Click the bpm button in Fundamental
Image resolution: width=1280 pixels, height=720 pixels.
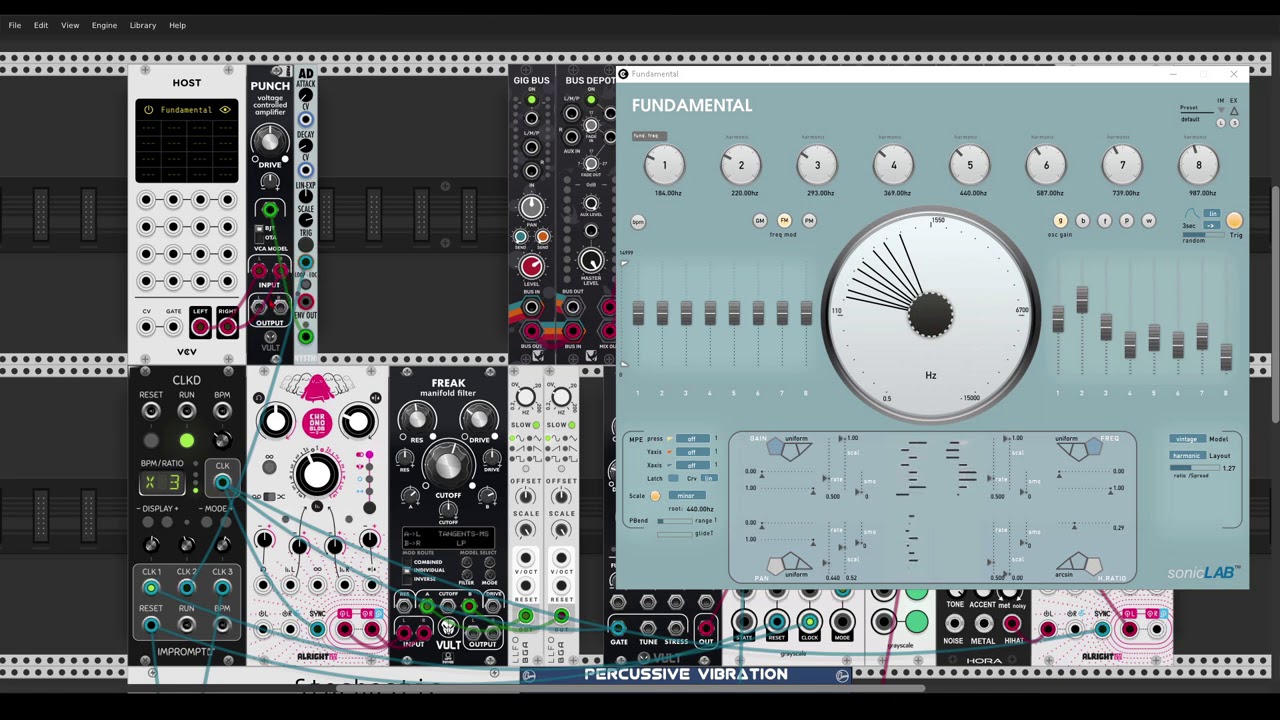(638, 222)
